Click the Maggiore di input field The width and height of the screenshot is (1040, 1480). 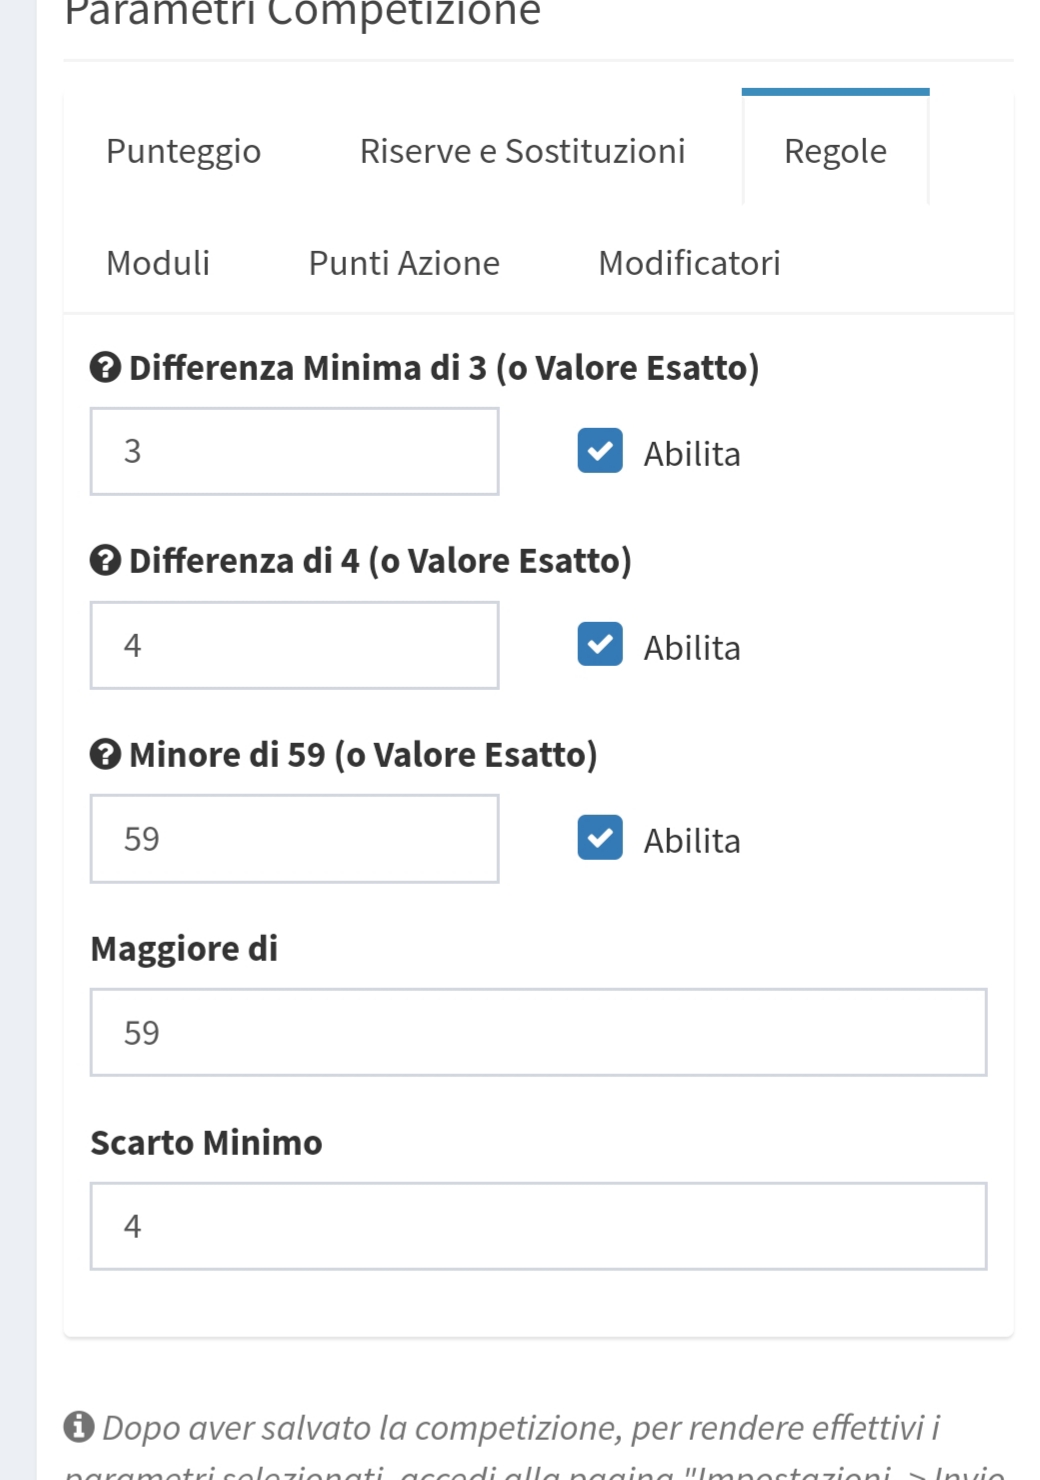point(538,1032)
